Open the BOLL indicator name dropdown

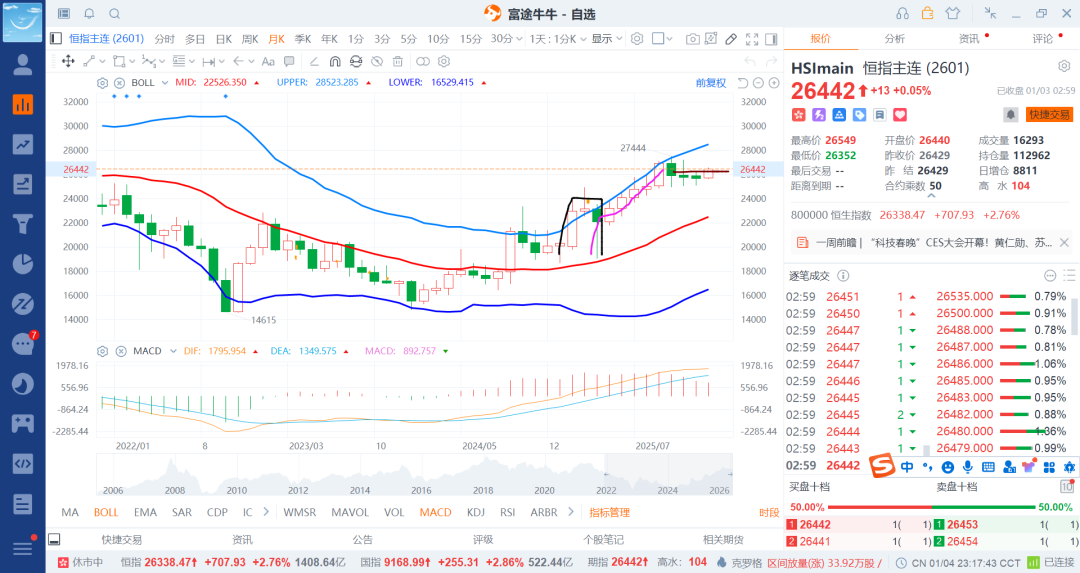click(x=165, y=83)
